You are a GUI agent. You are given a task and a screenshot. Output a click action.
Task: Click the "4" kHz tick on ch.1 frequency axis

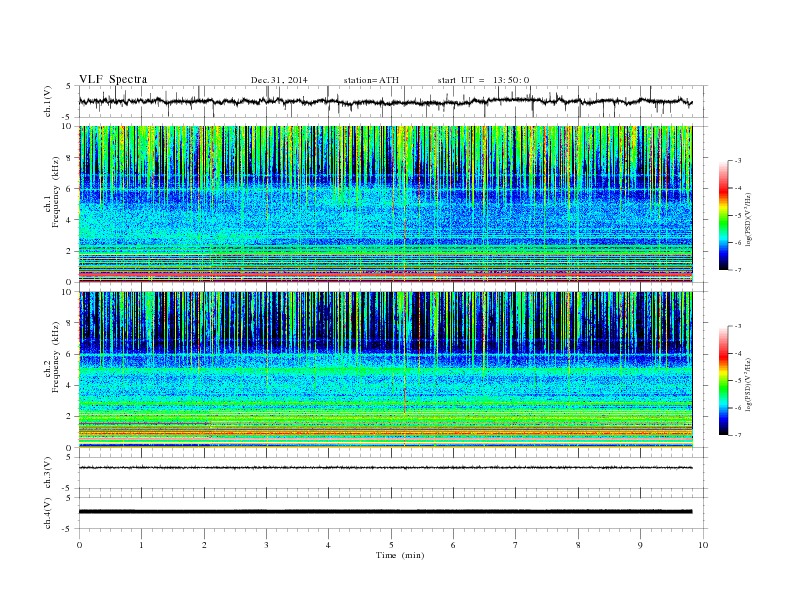click(70, 220)
